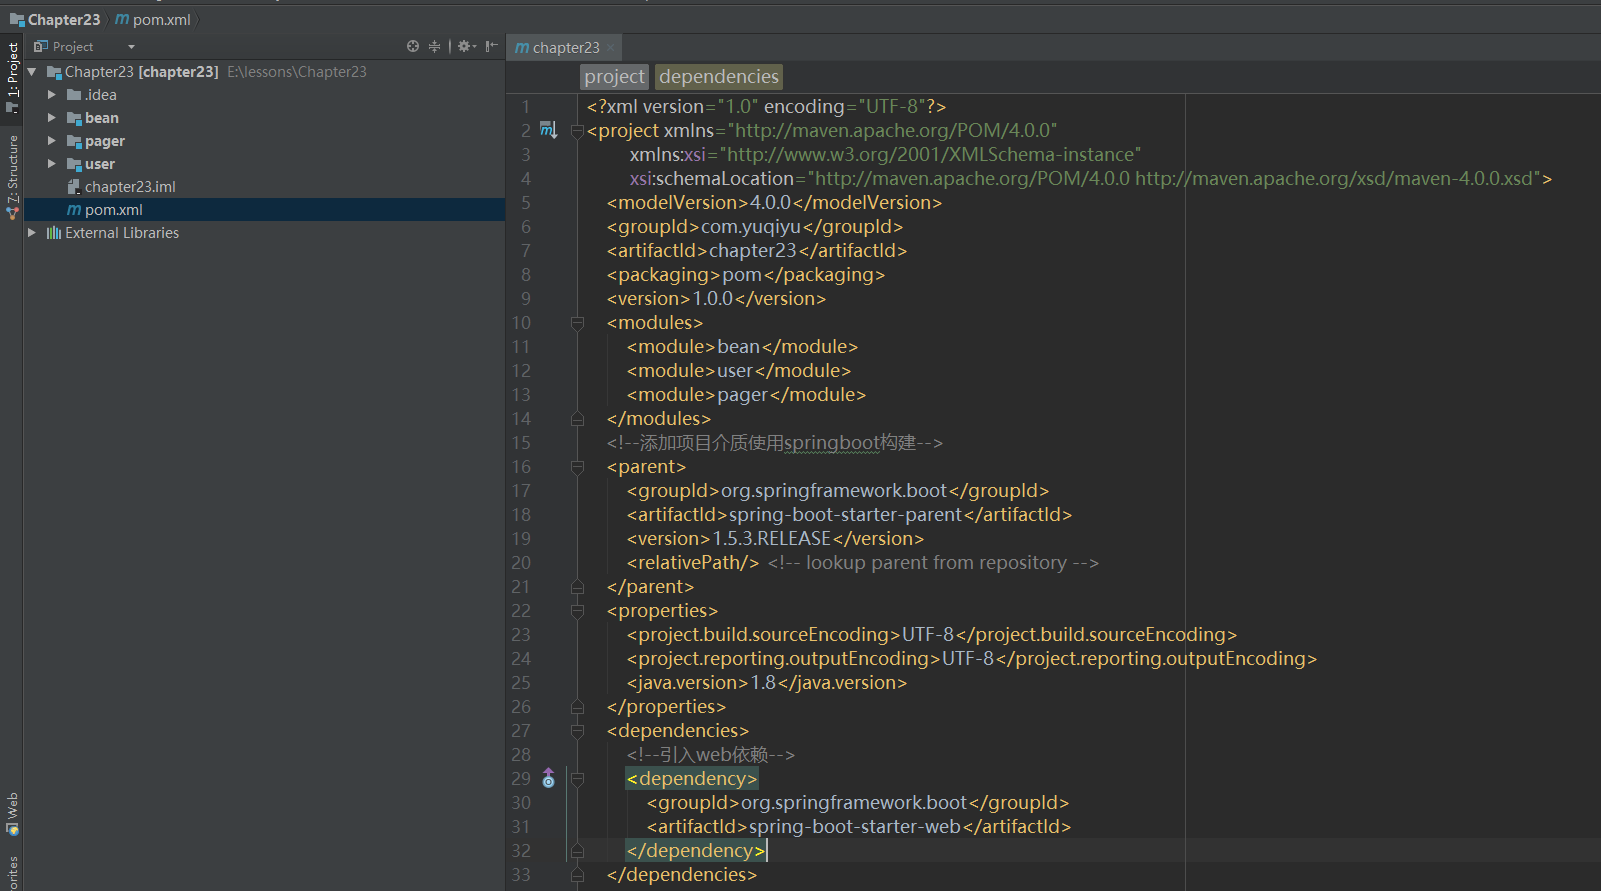Image resolution: width=1601 pixels, height=891 pixels.
Task: Click the highlighted opening dependency tag
Action: [692, 779]
